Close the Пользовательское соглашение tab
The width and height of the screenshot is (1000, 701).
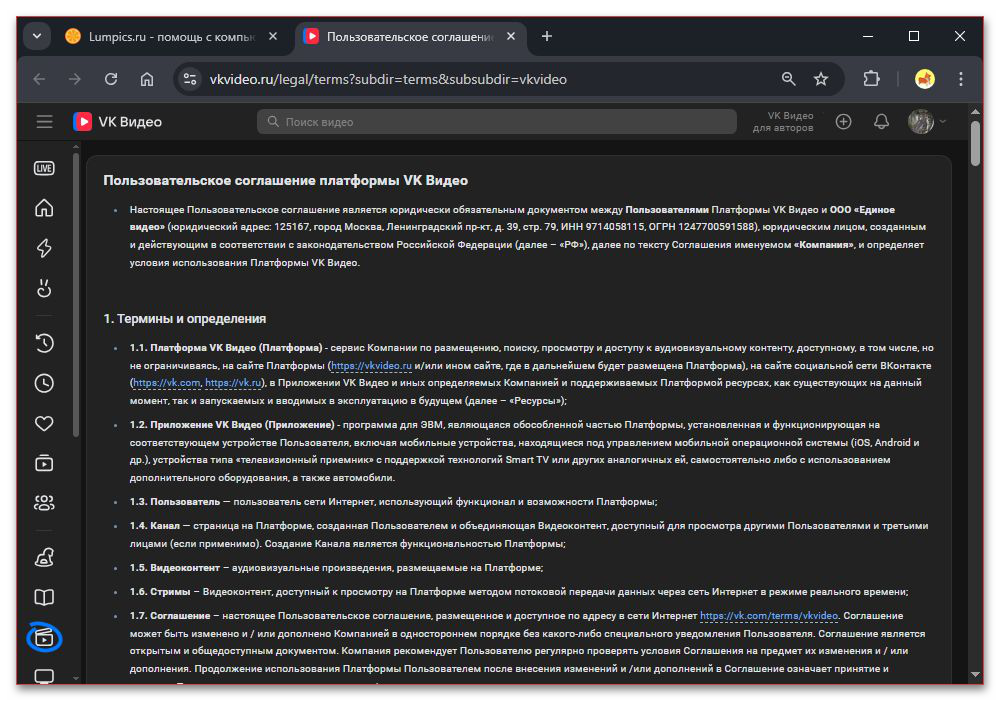[511, 36]
